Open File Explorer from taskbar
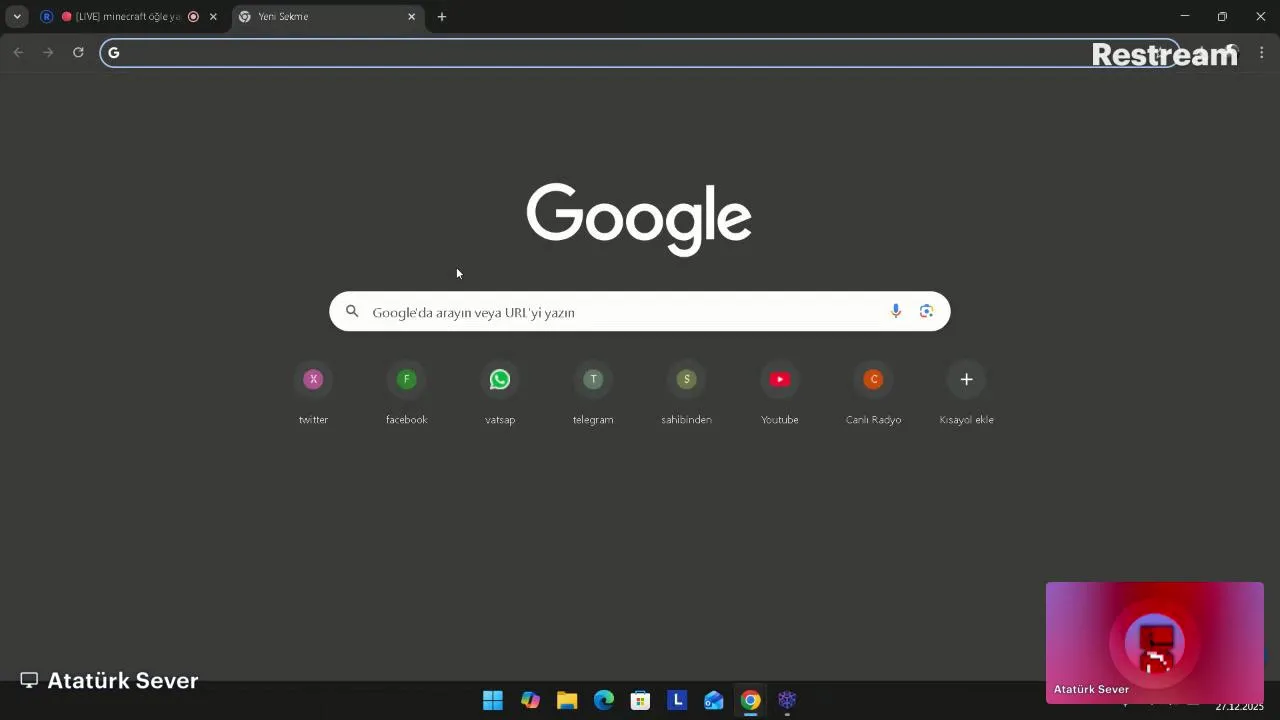 click(567, 700)
